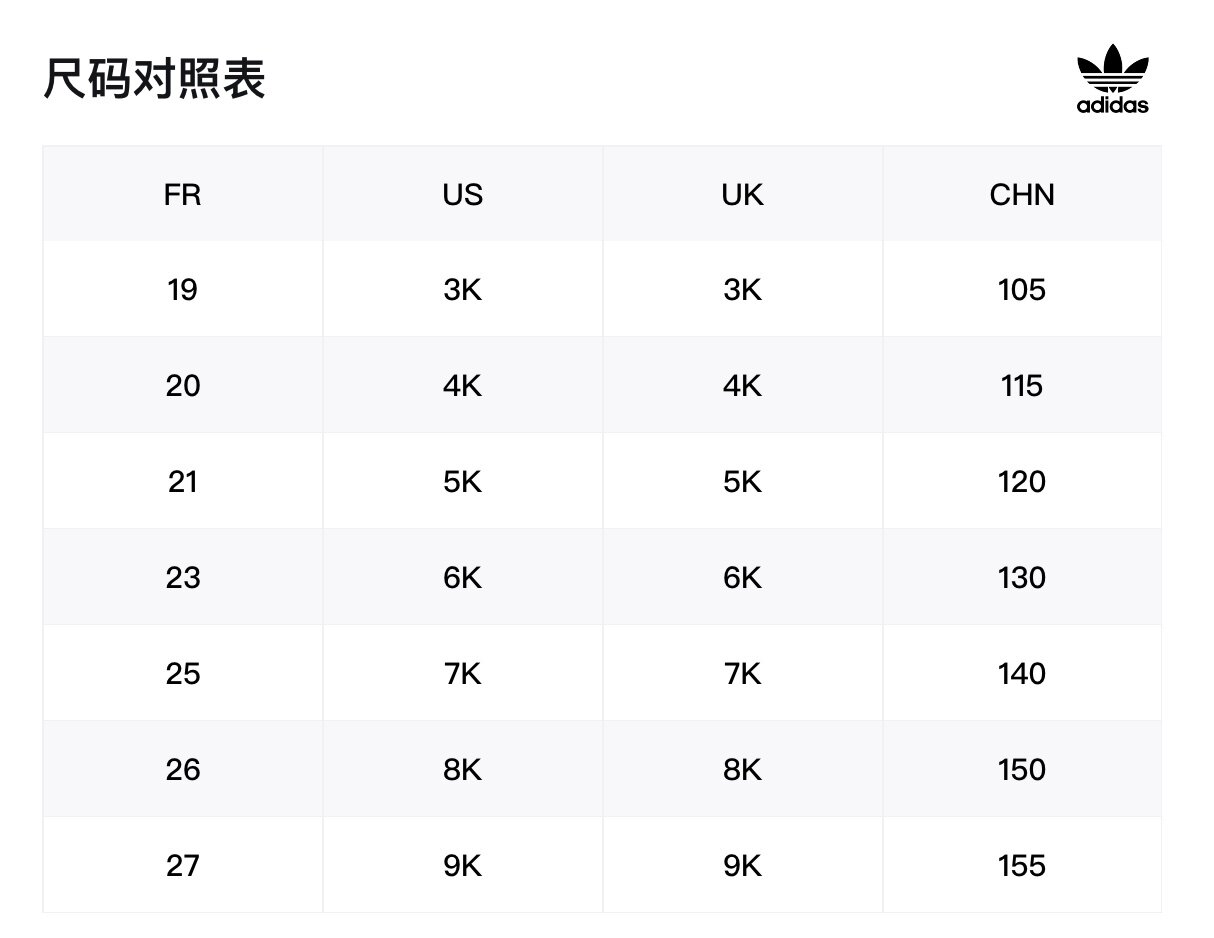Click FR size 20 cell

pyautogui.click(x=183, y=385)
